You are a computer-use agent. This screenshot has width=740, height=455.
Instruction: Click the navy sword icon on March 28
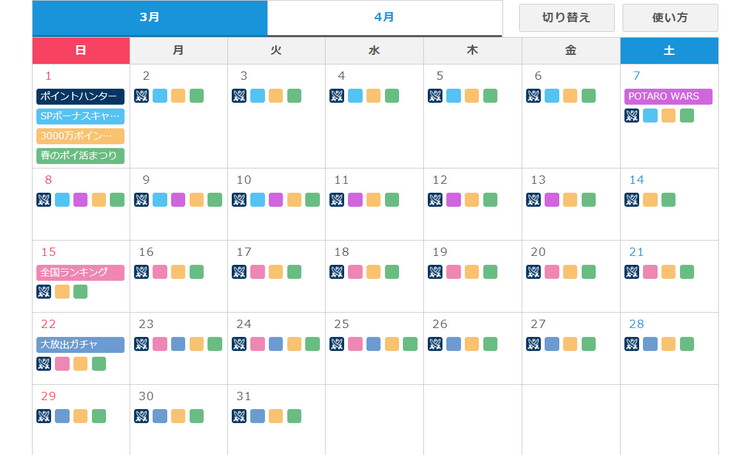pyautogui.click(x=631, y=344)
